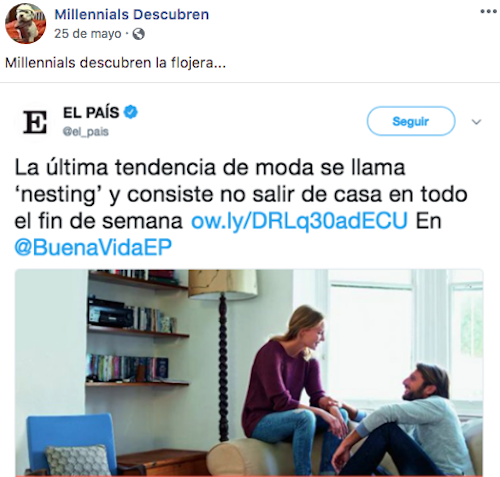The width and height of the screenshot is (500, 477).
Task: Open the three-dot post options menu
Action: coord(488,12)
